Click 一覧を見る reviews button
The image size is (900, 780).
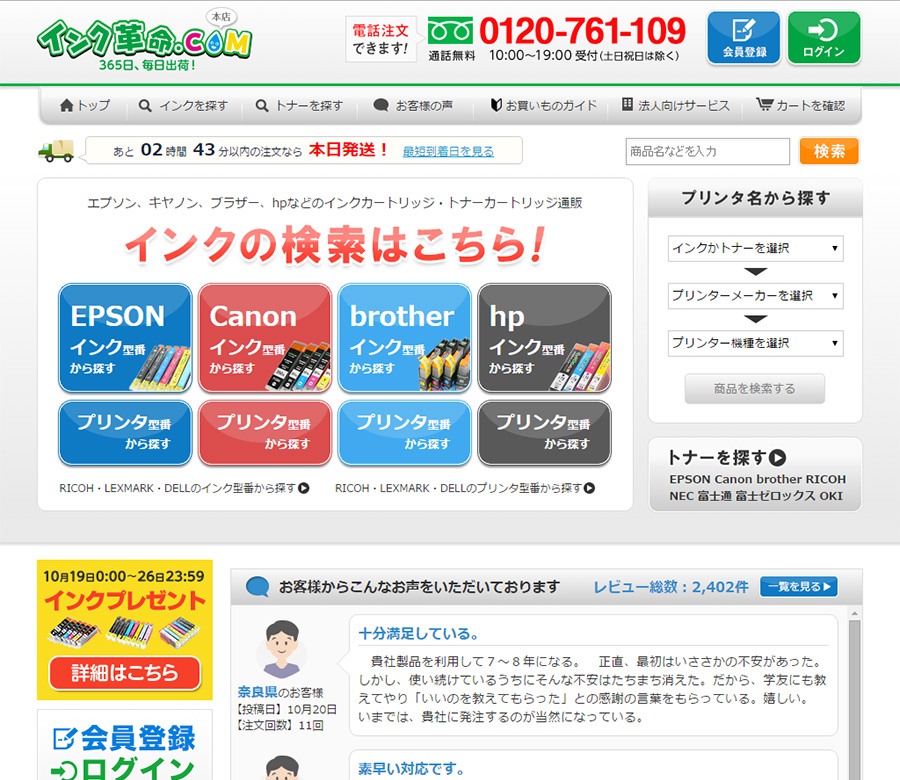799,587
